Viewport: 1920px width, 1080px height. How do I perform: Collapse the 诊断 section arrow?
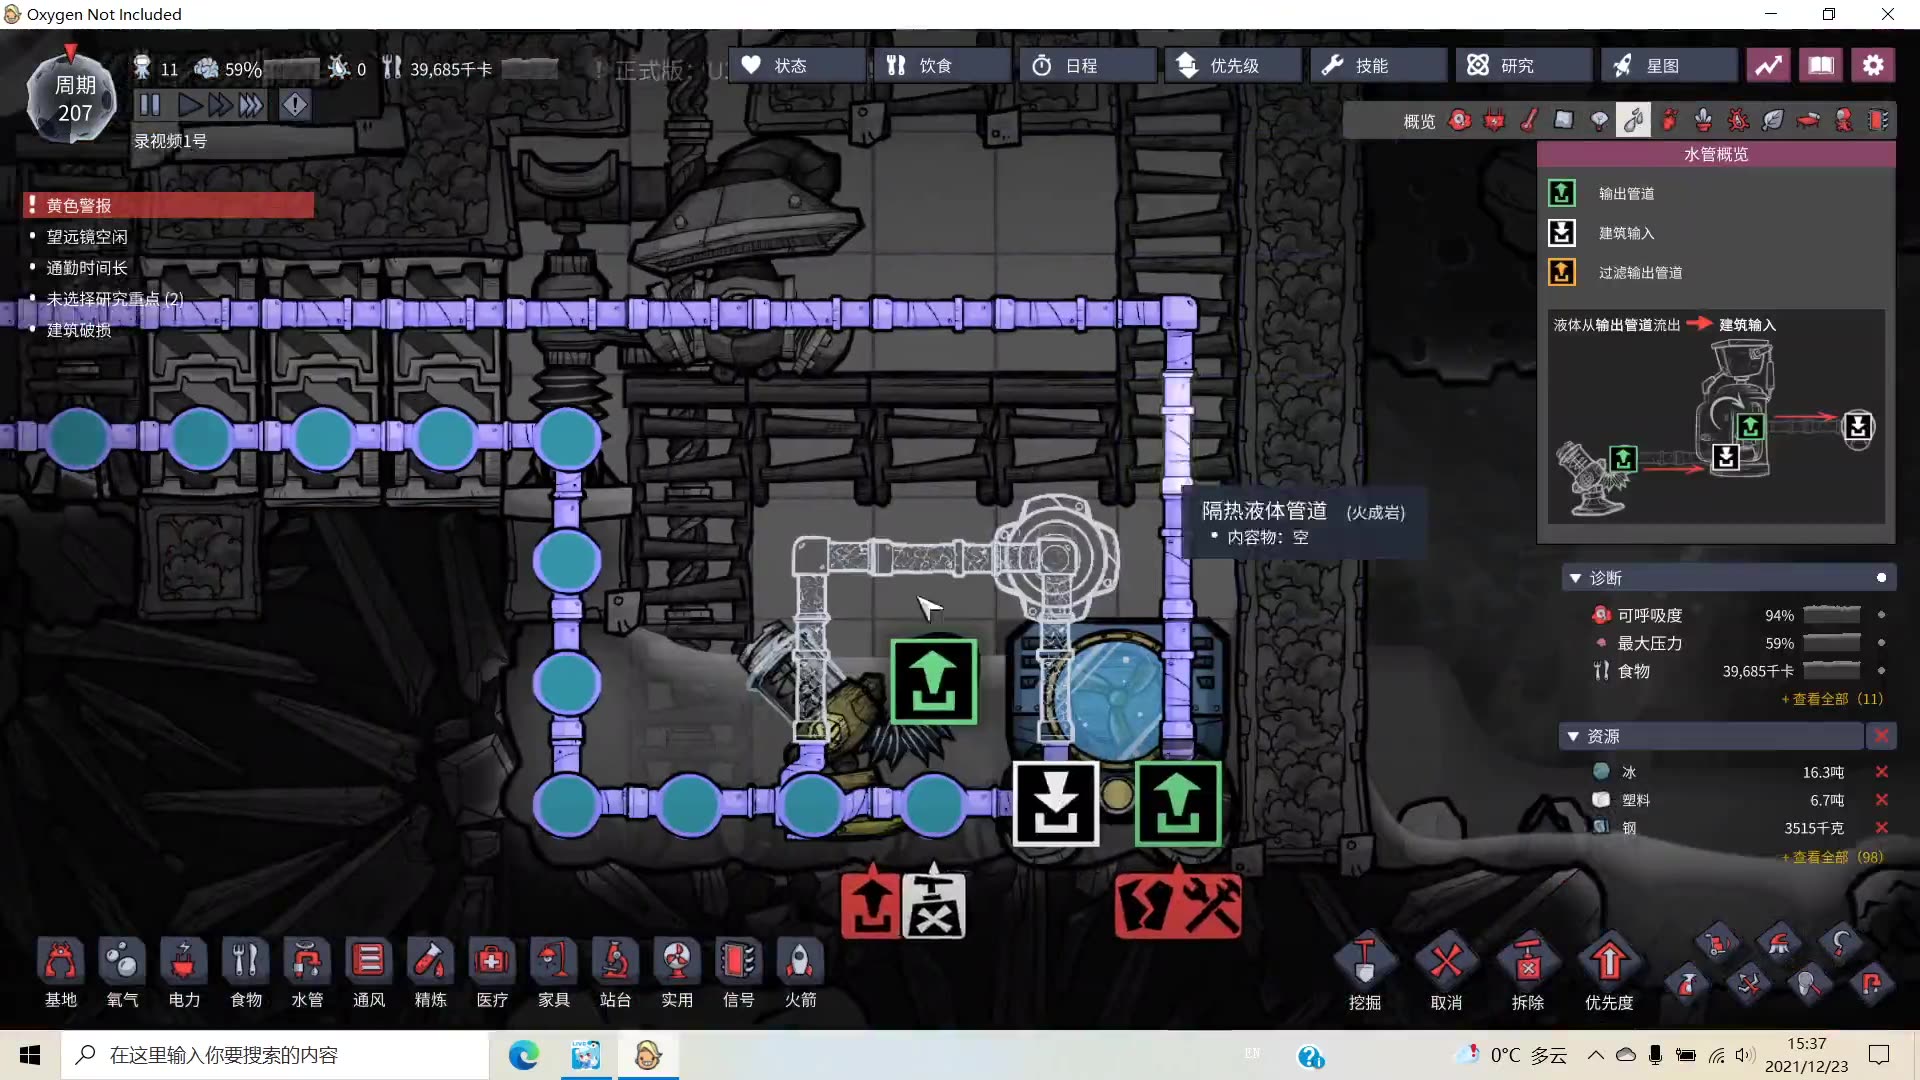1575,578
